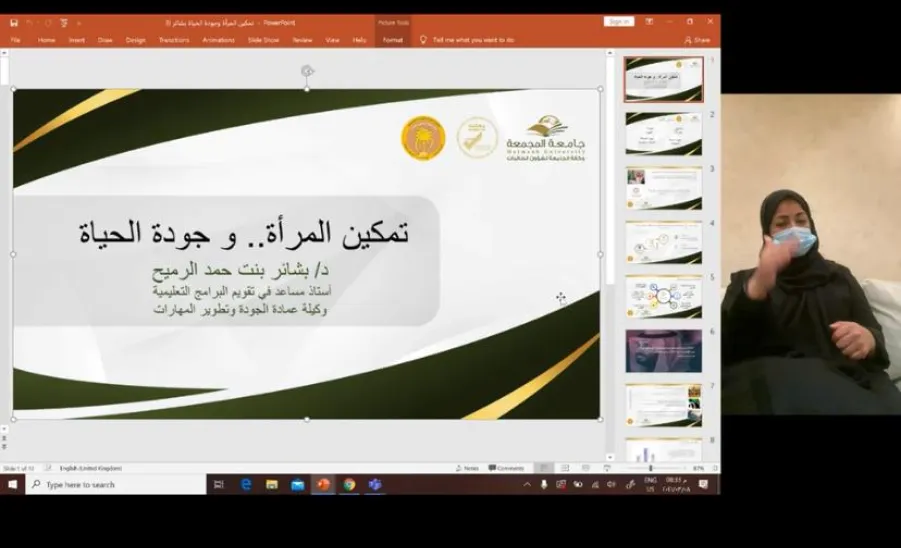The width and height of the screenshot is (901, 548).
Task: Select slide 2 thumbnail in the panel
Action: pos(664,134)
